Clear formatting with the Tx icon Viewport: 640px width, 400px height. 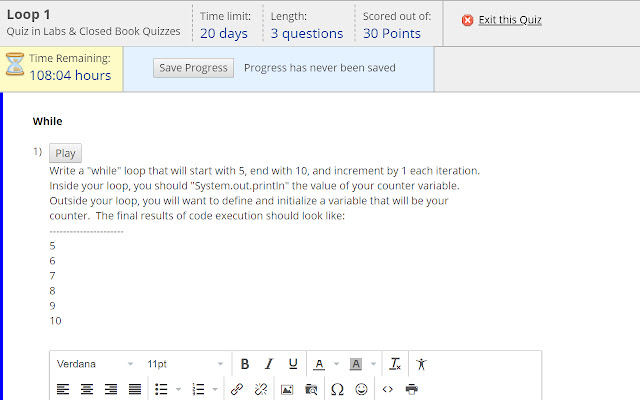tap(395, 364)
